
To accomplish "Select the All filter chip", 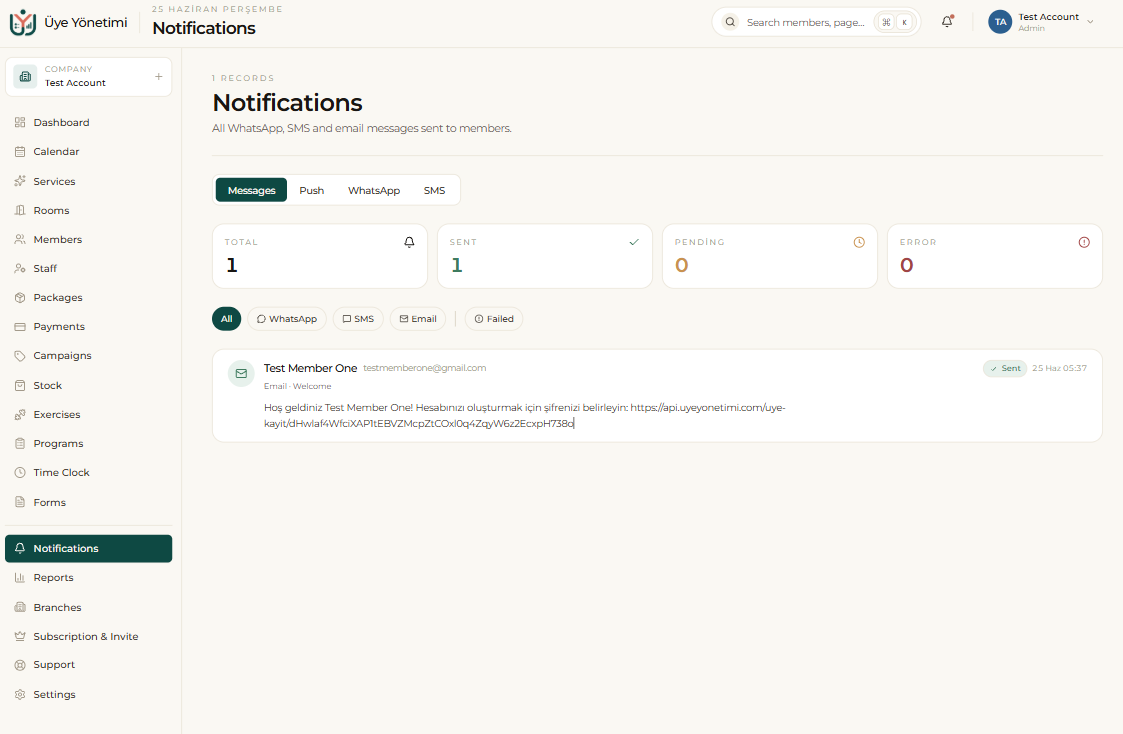I will click(x=226, y=319).
